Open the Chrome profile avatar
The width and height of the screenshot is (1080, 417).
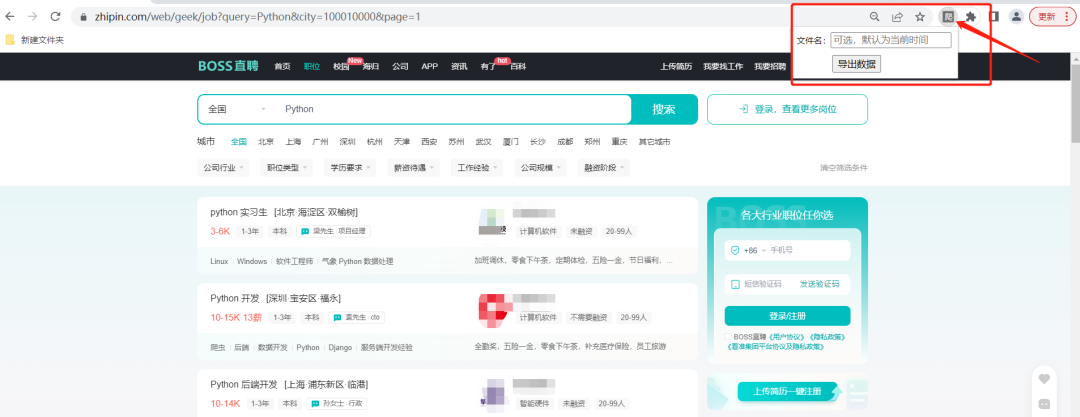(1016, 17)
